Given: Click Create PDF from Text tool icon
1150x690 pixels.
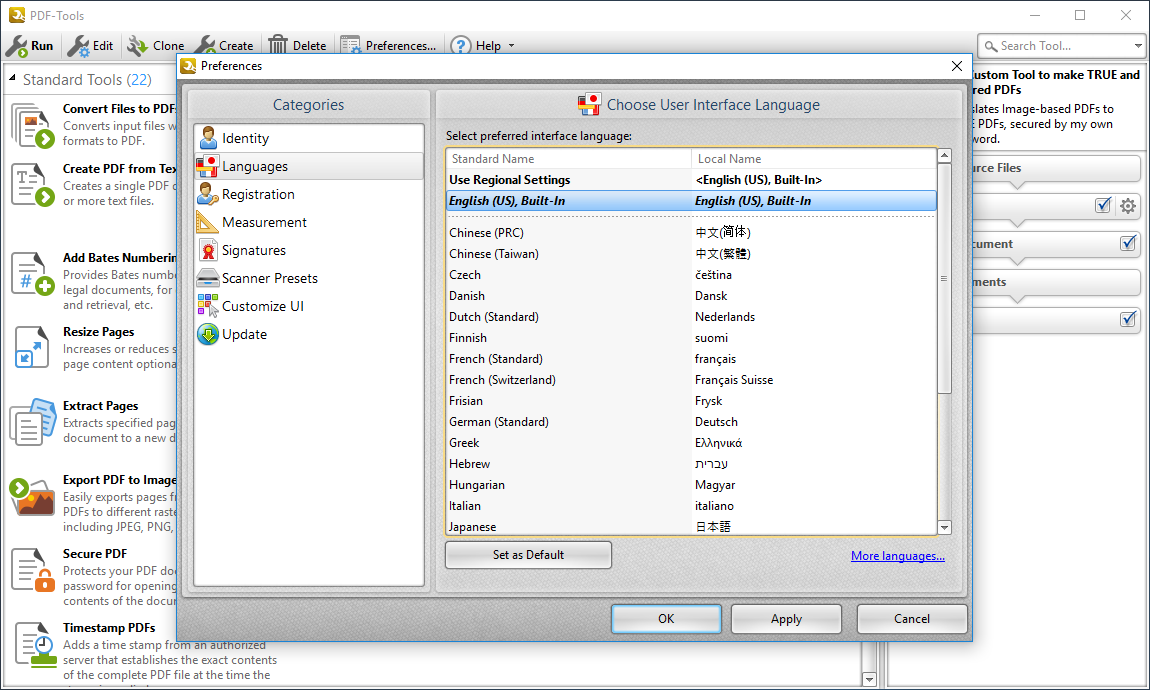Looking at the screenshot, I should tap(33, 185).
